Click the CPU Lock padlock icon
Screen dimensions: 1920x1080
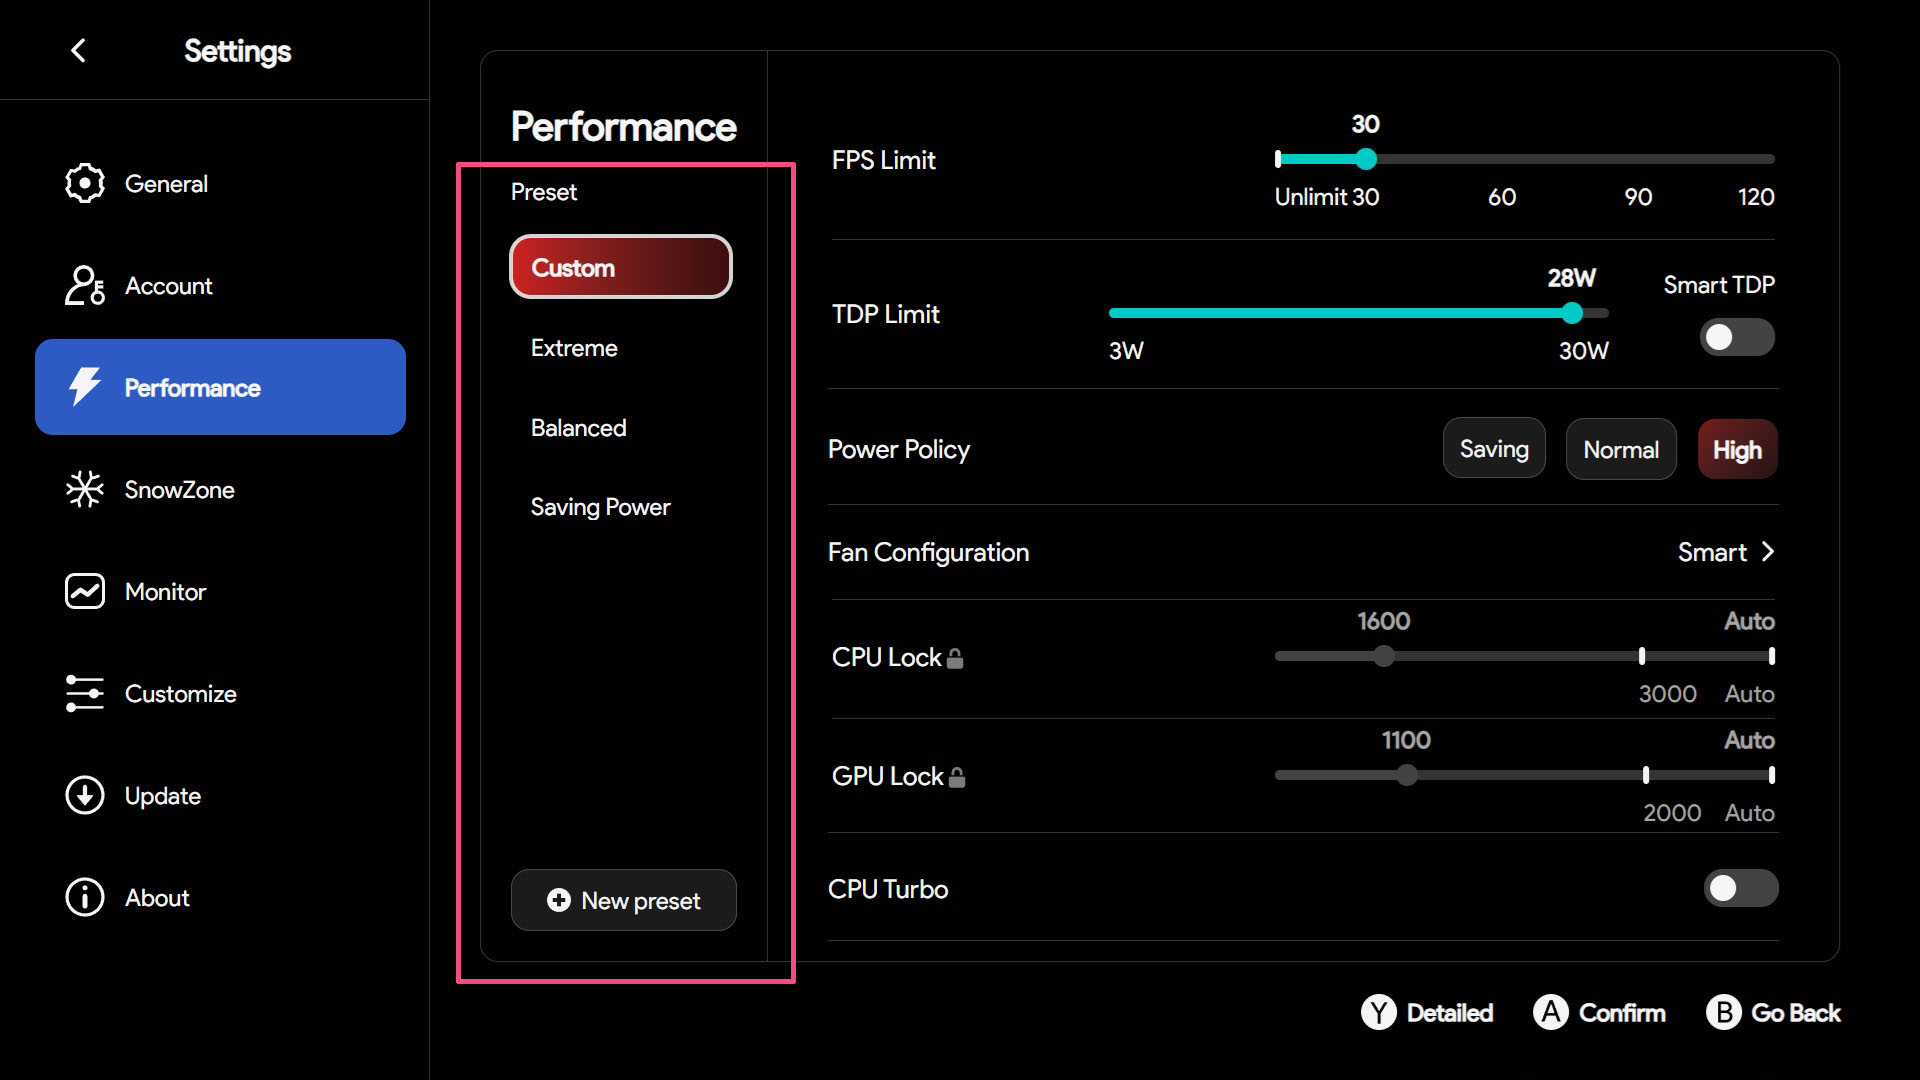point(955,658)
